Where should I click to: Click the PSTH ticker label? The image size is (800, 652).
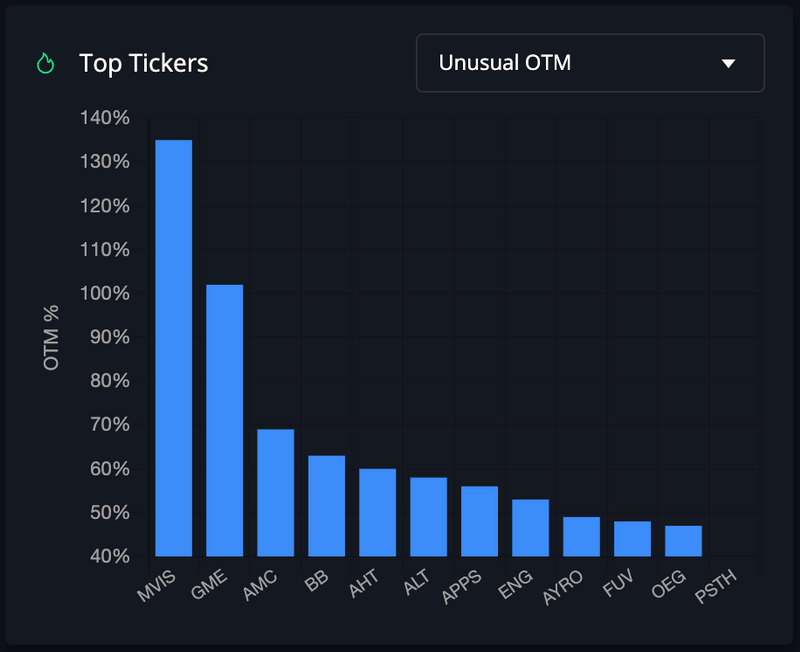(716, 585)
